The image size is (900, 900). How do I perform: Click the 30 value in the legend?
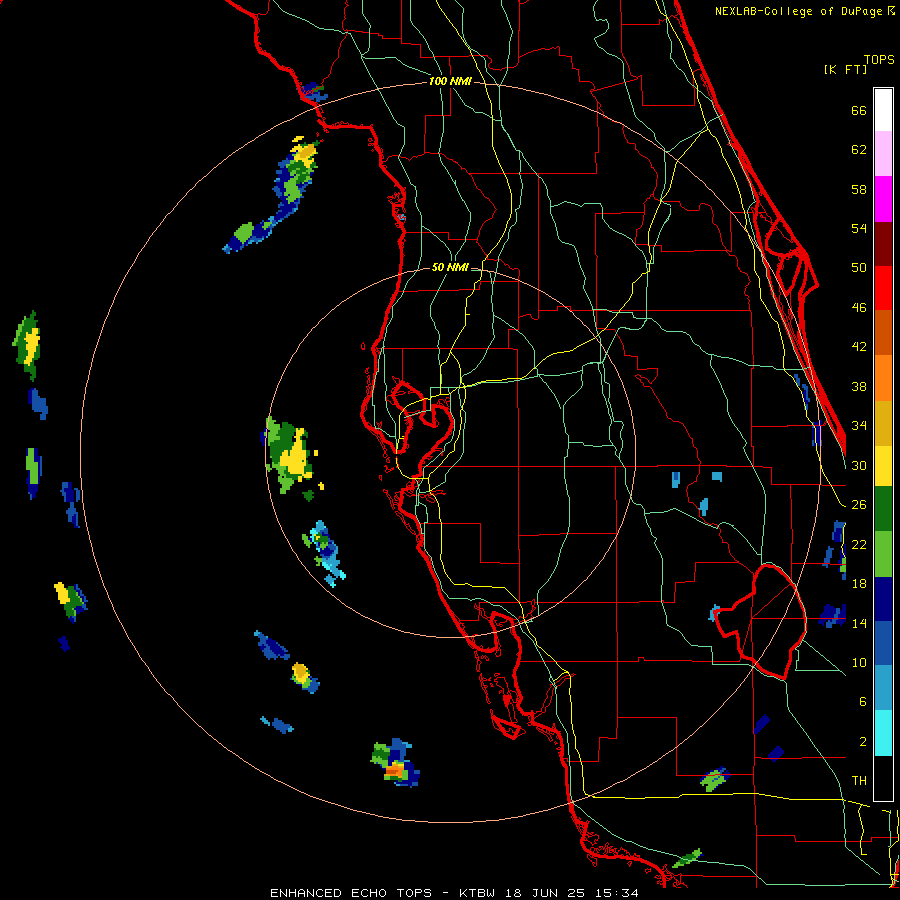tap(859, 465)
